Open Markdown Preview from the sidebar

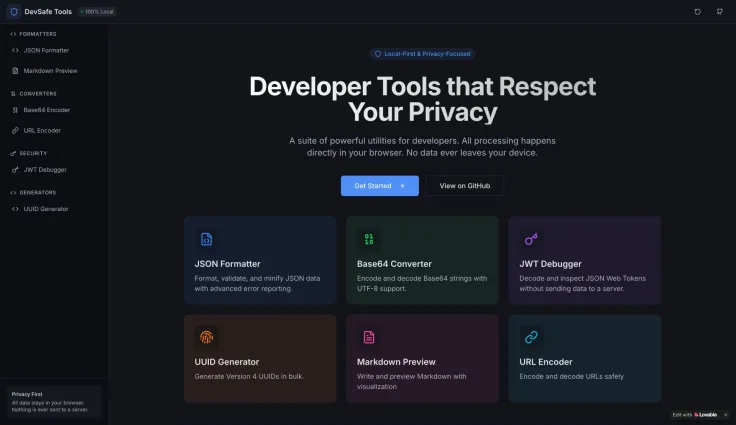pyautogui.click(x=54, y=71)
